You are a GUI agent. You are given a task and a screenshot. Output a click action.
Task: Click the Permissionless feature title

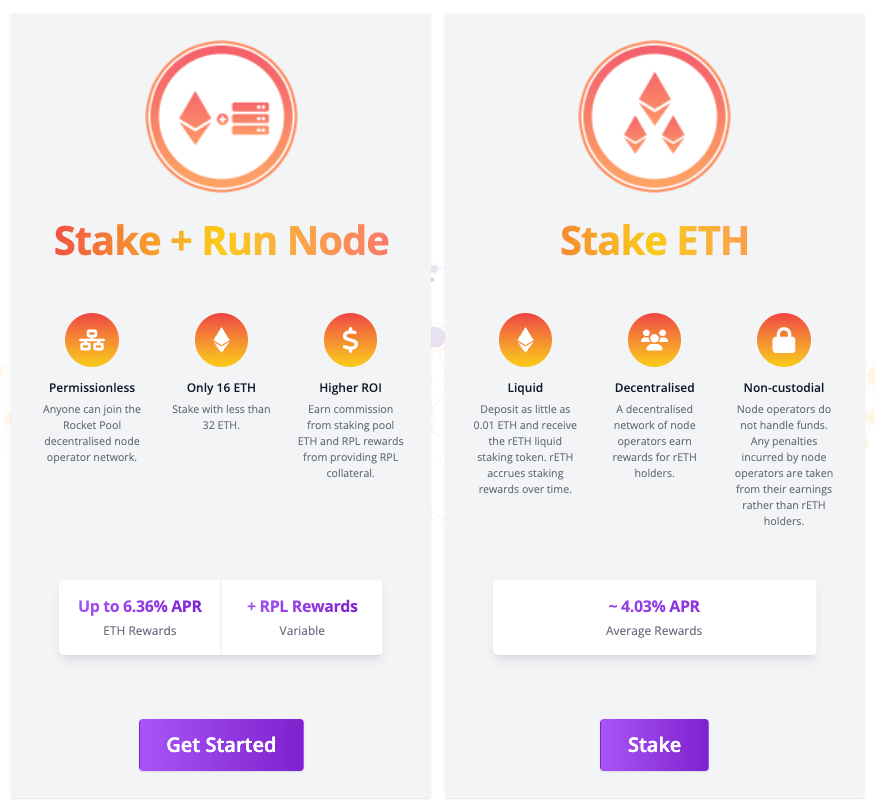(x=92, y=387)
